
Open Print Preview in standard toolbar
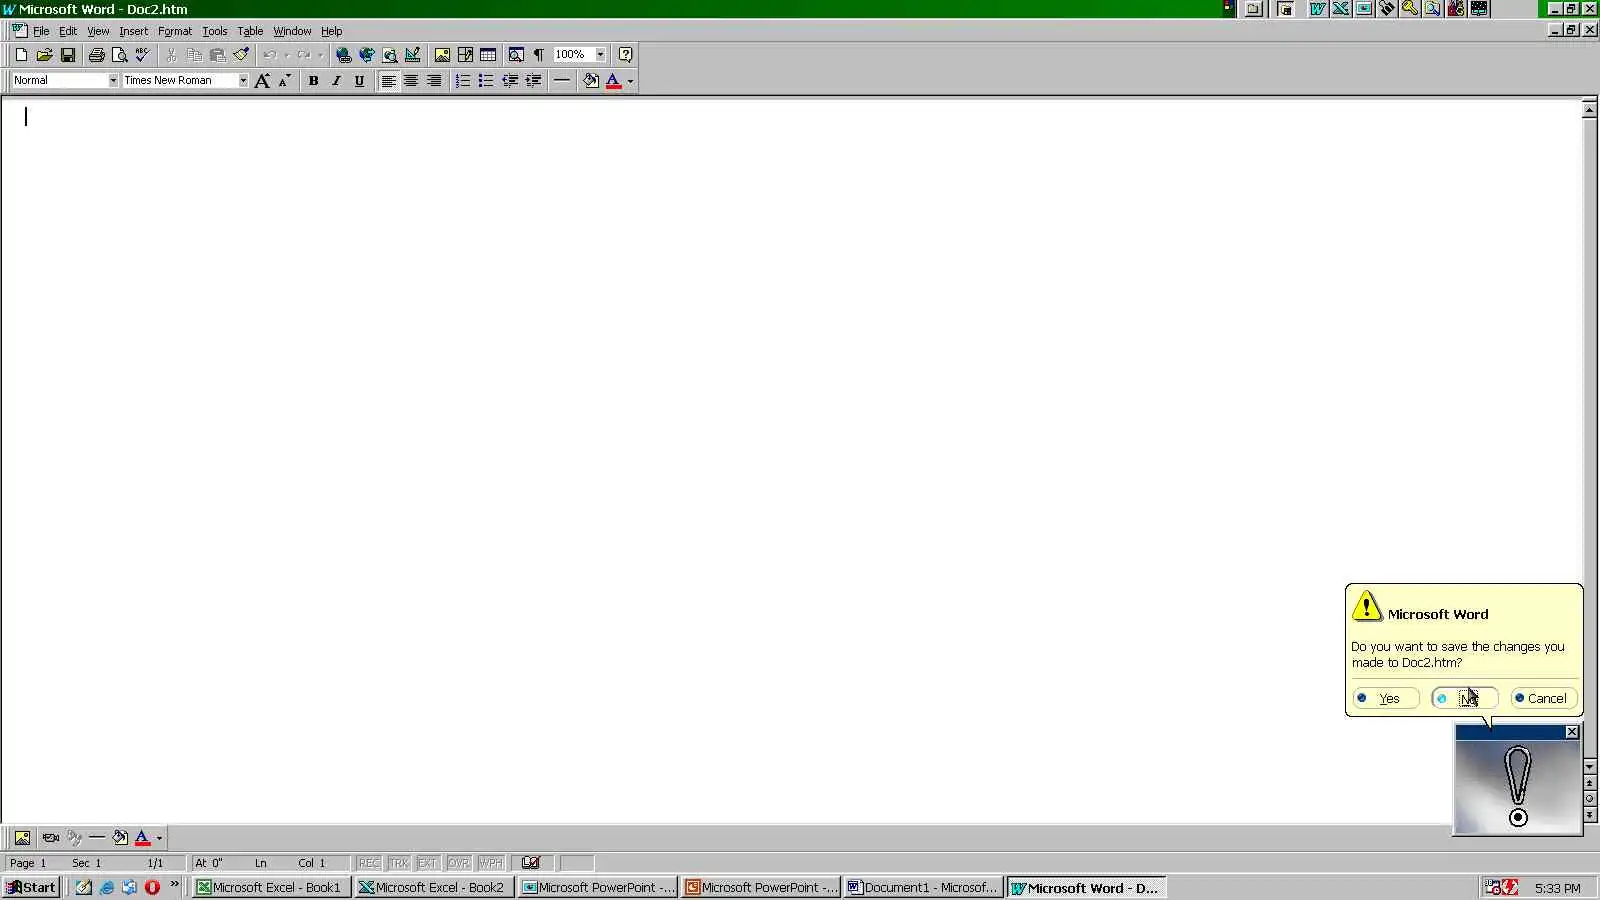point(119,55)
